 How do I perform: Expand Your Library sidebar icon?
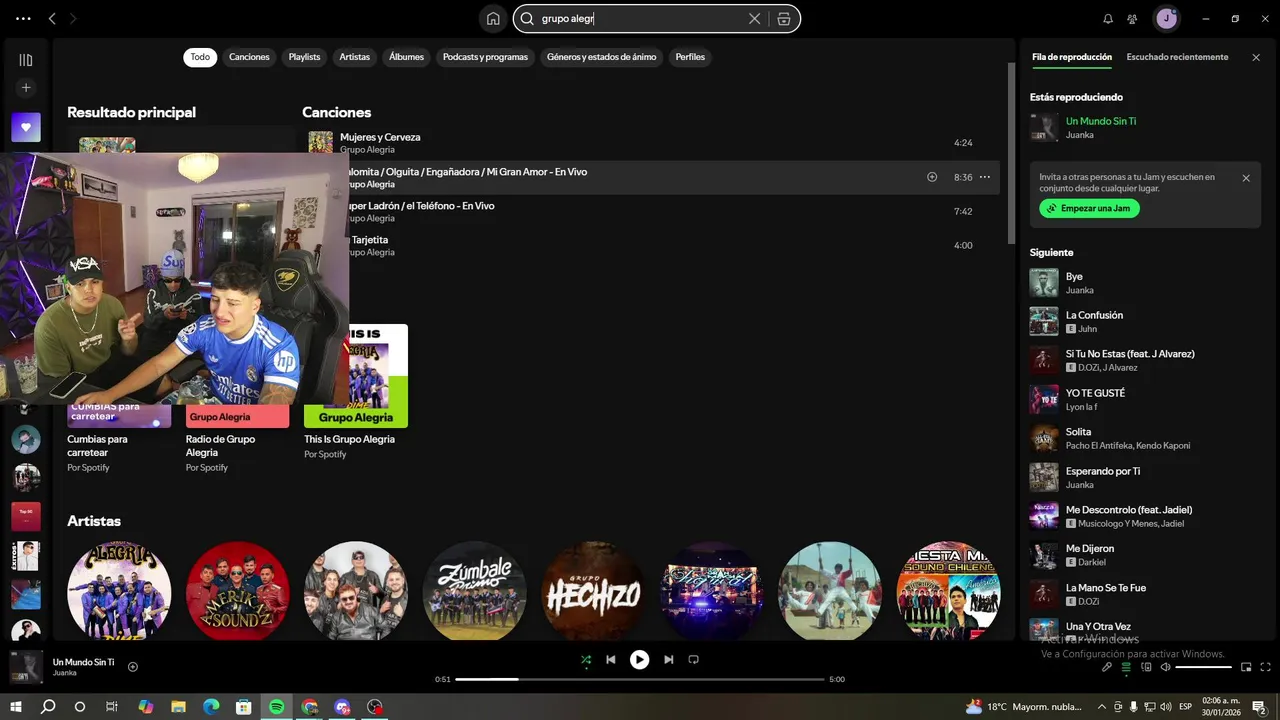click(26, 60)
